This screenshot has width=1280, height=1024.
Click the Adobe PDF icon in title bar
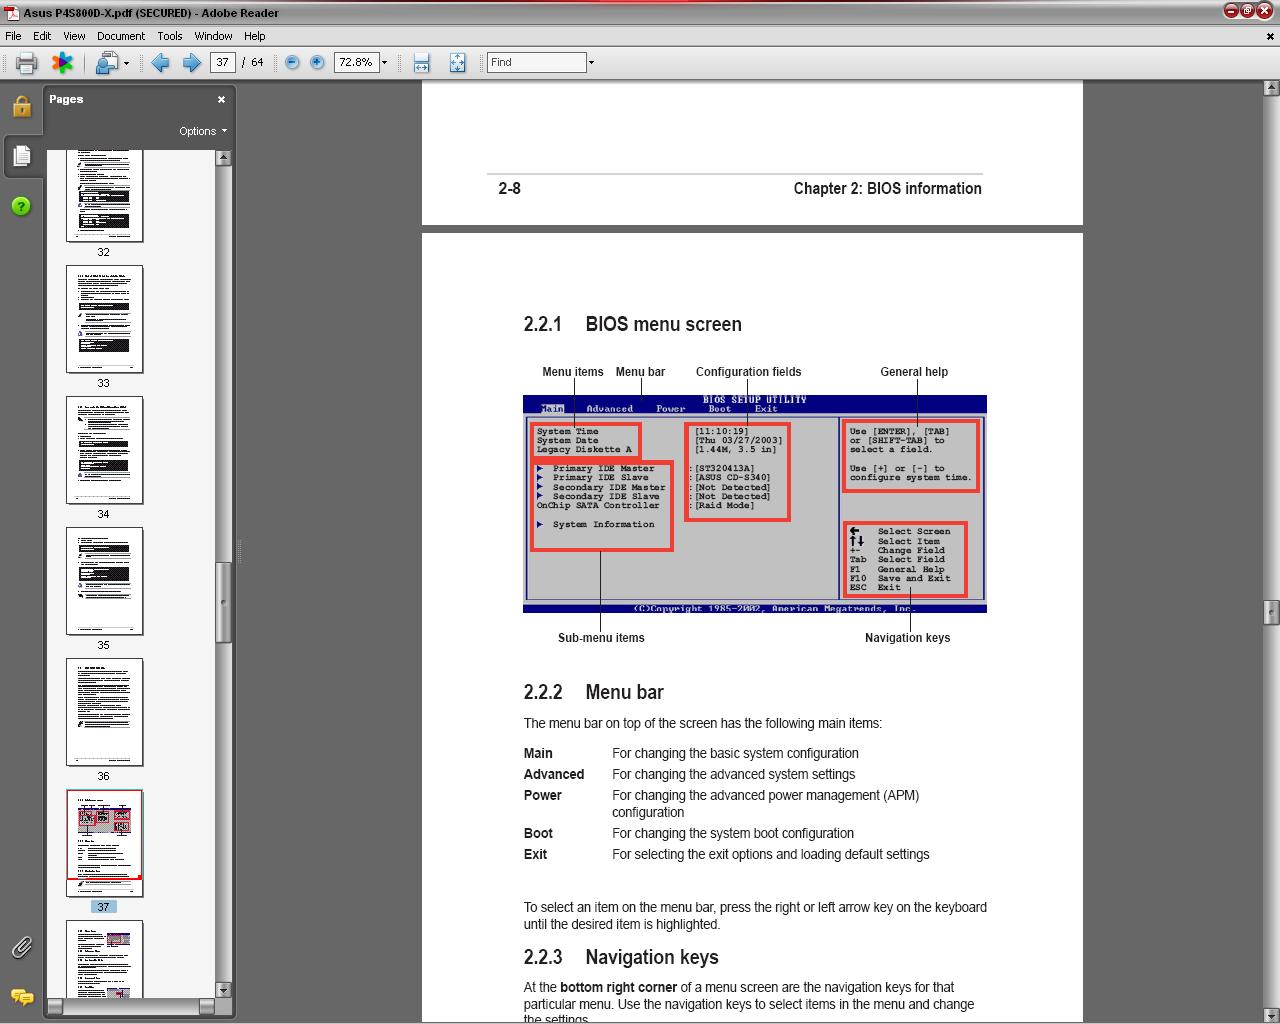click(x=11, y=12)
